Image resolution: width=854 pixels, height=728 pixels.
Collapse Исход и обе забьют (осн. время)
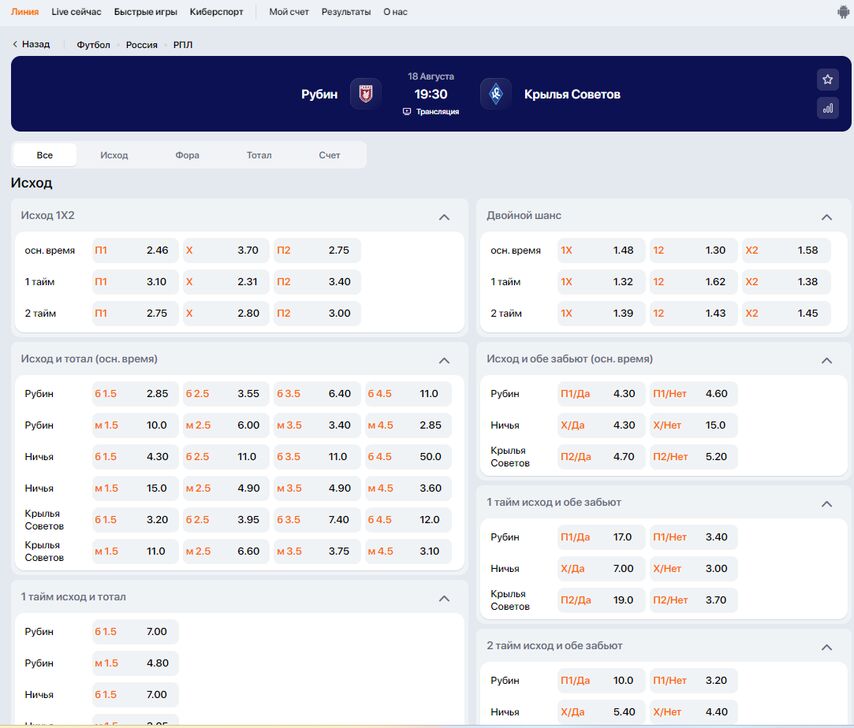tap(827, 360)
